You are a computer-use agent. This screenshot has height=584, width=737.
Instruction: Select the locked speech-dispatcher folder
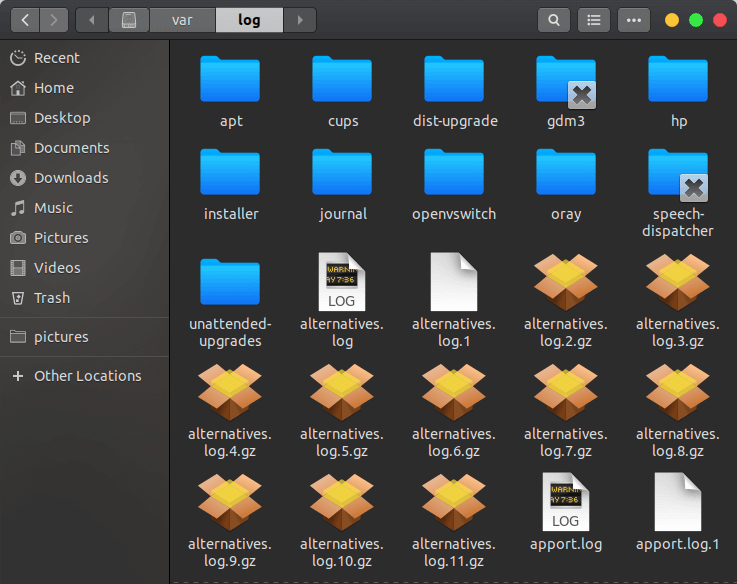[678, 193]
